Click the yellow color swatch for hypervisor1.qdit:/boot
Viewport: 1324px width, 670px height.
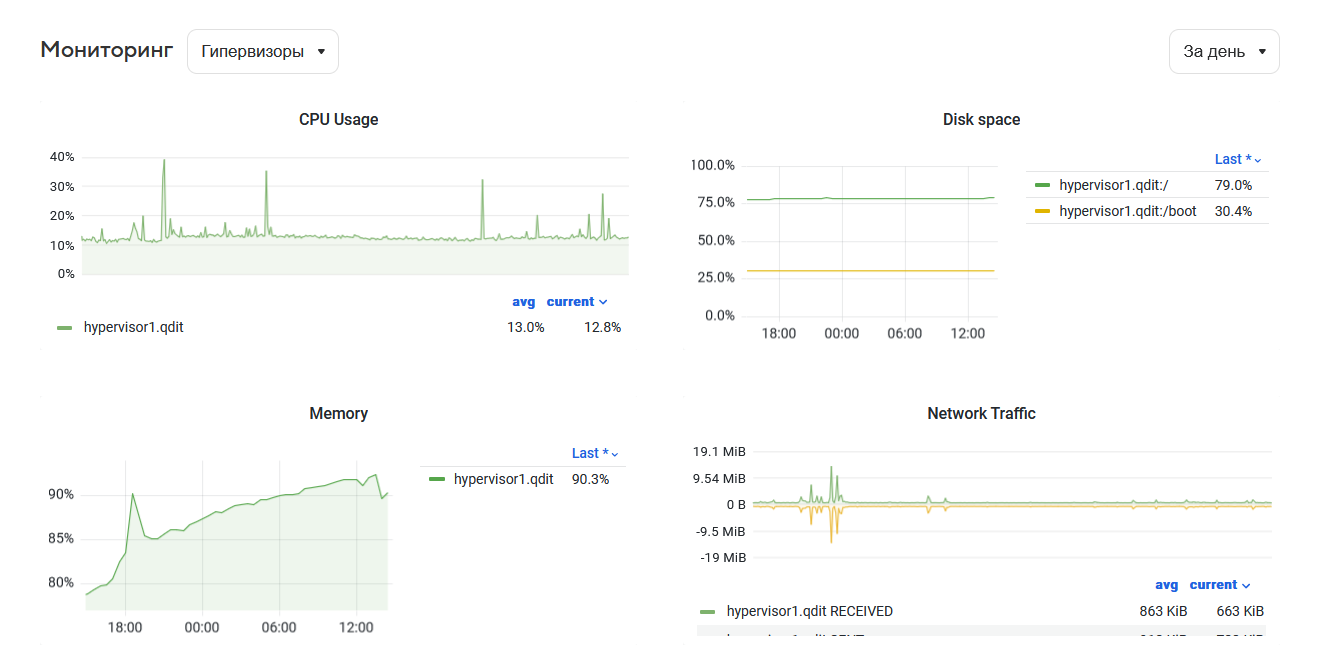tap(1042, 211)
